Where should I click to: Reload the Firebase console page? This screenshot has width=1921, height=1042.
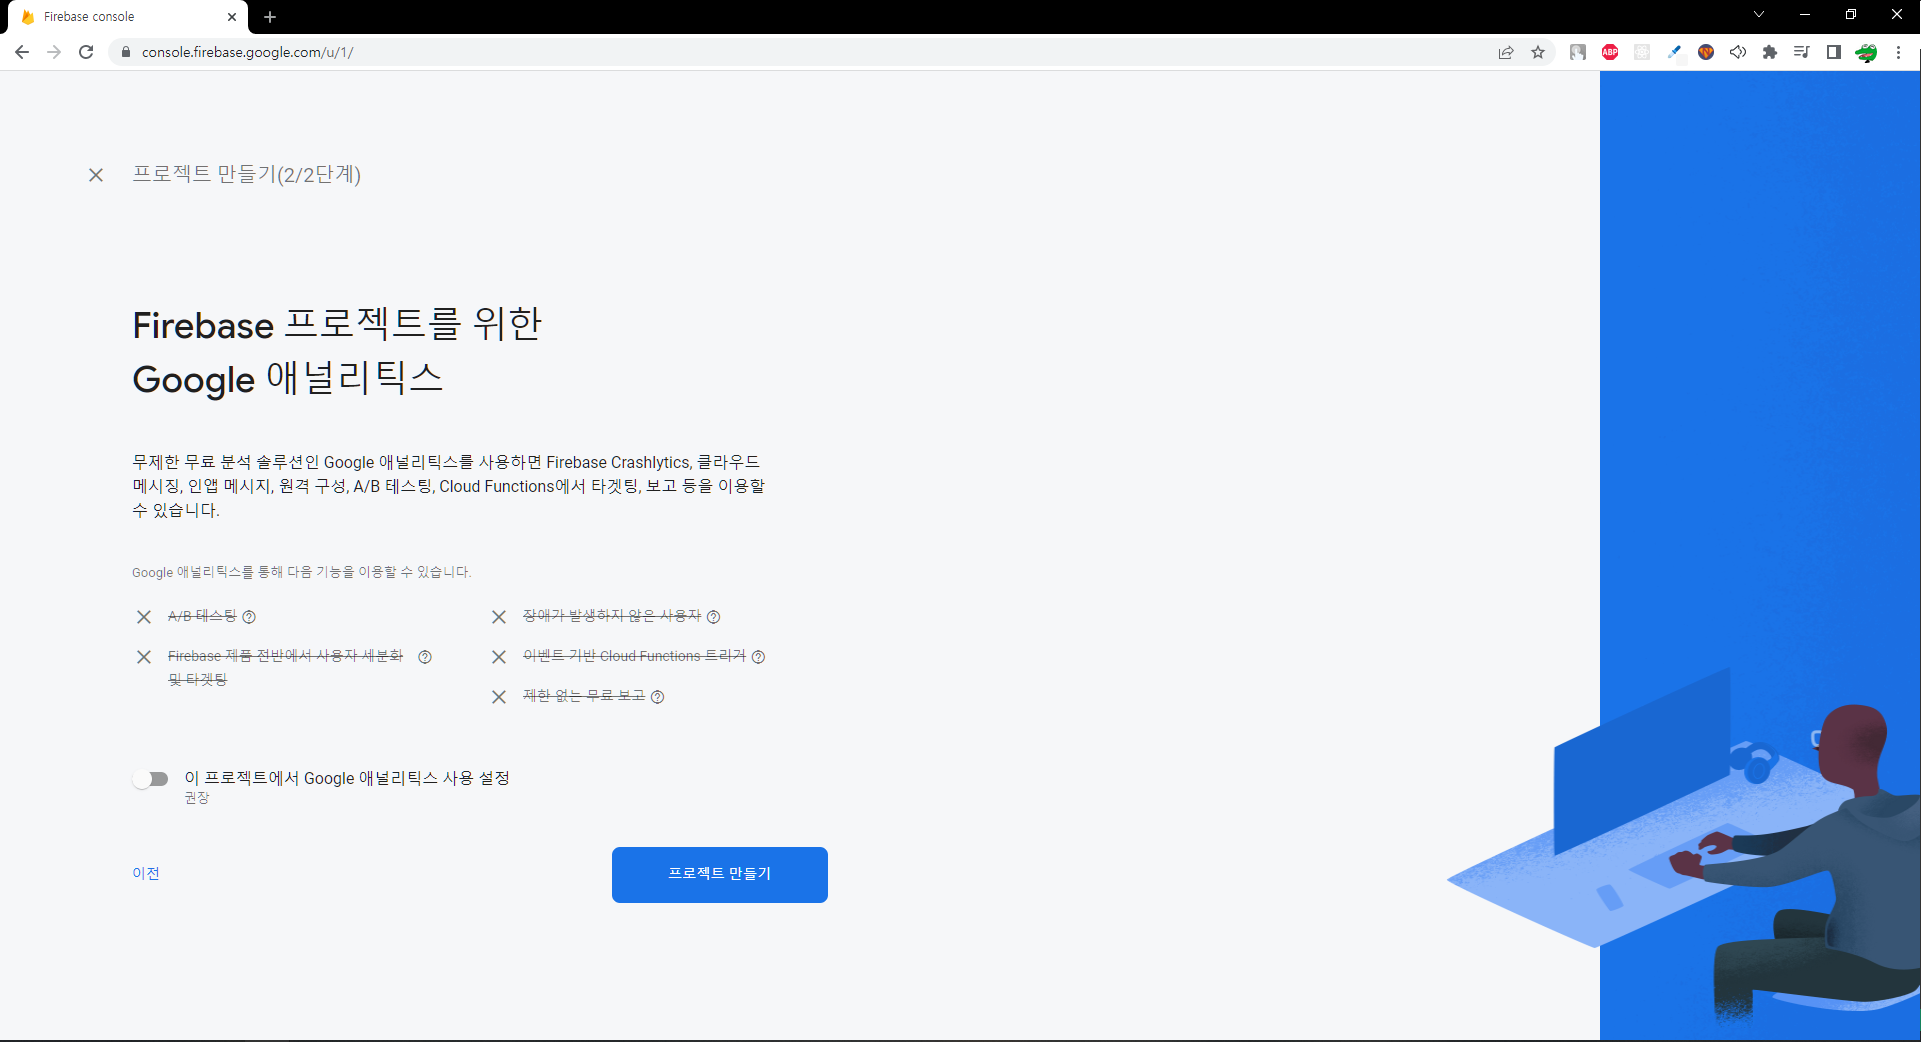[x=86, y=52]
